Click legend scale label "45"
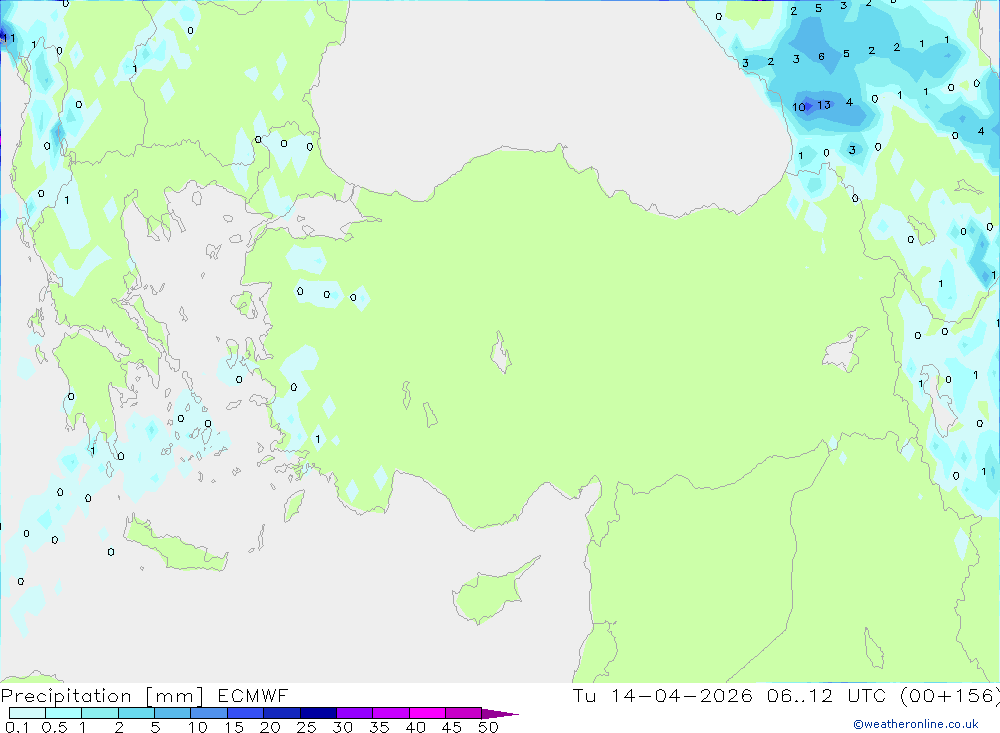This screenshot has height=733, width=1000. [452, 727]
